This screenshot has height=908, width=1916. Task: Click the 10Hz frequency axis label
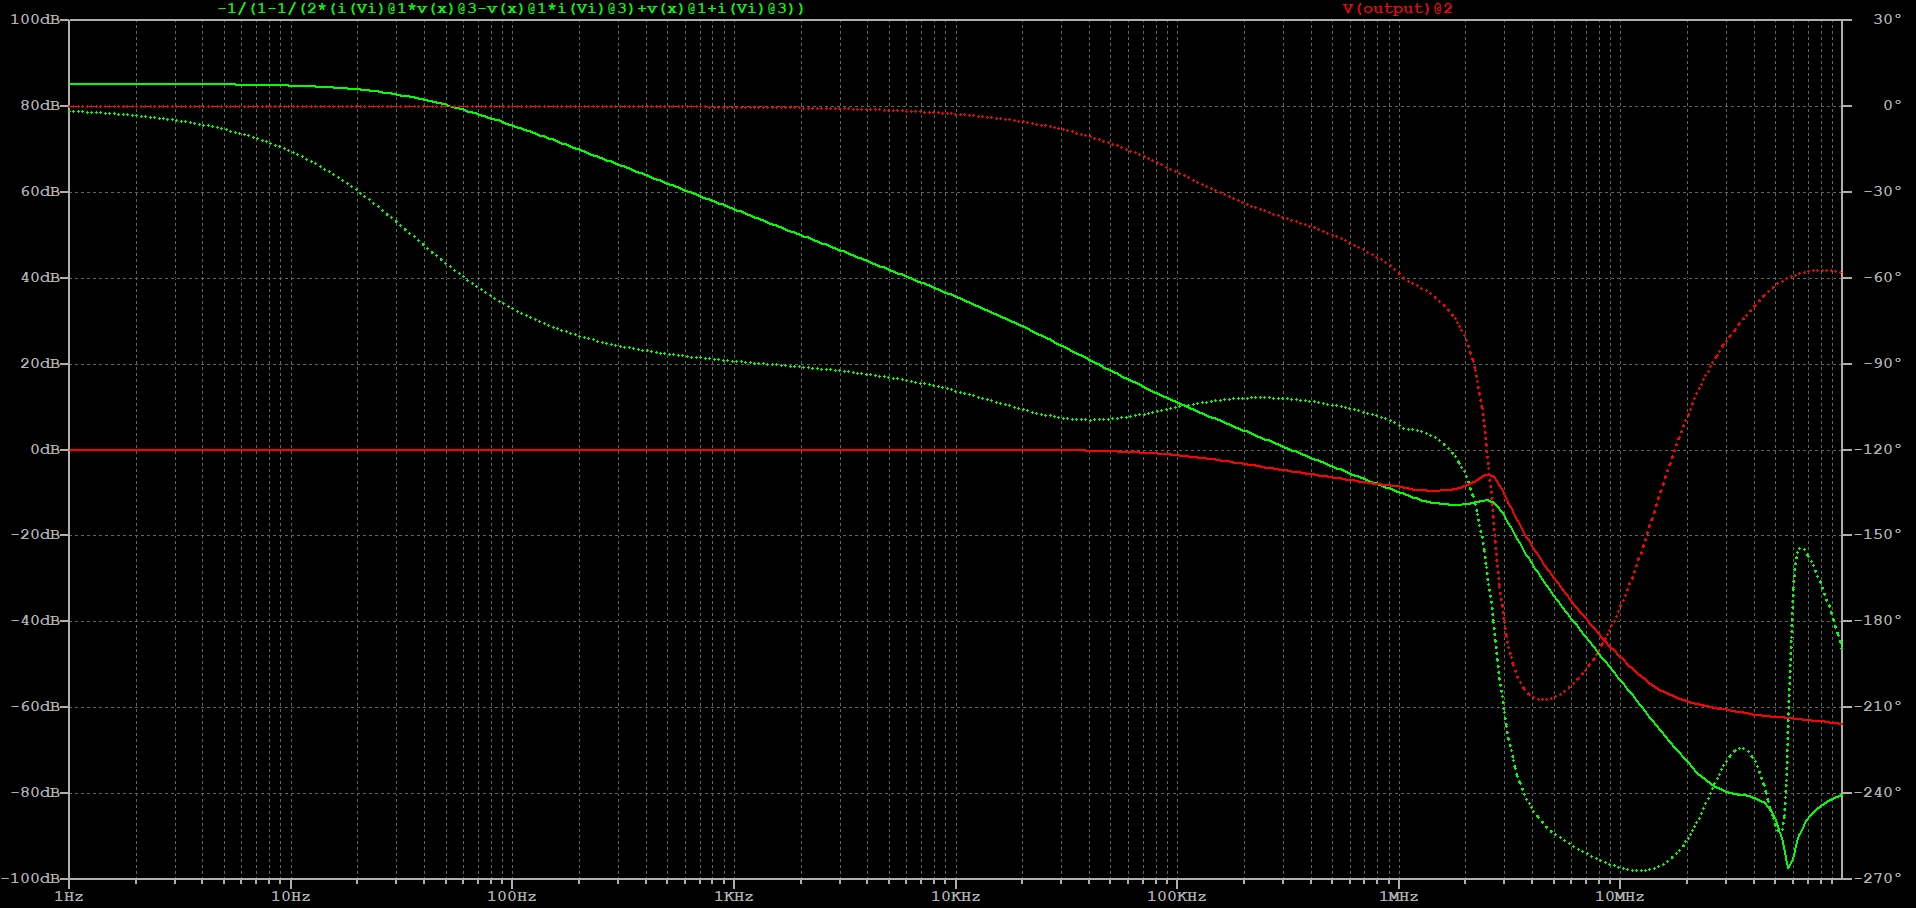coord(291,897)
